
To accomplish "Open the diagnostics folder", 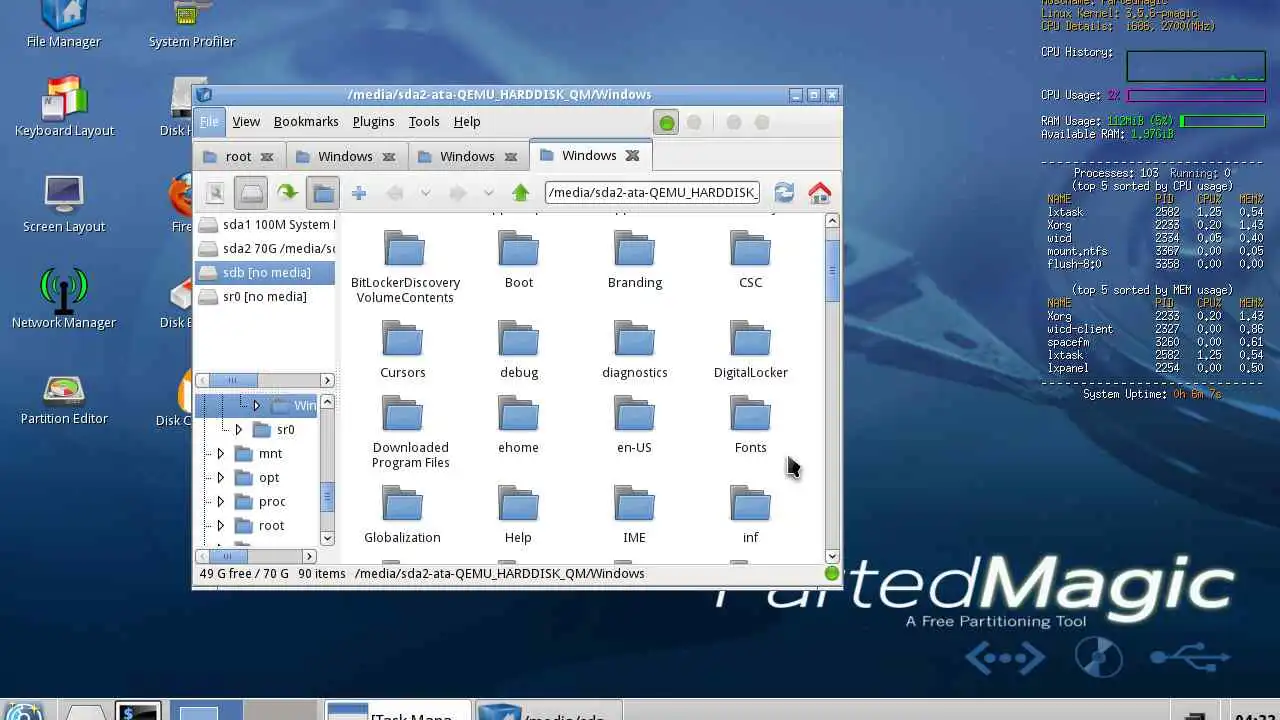I will 634,350.
